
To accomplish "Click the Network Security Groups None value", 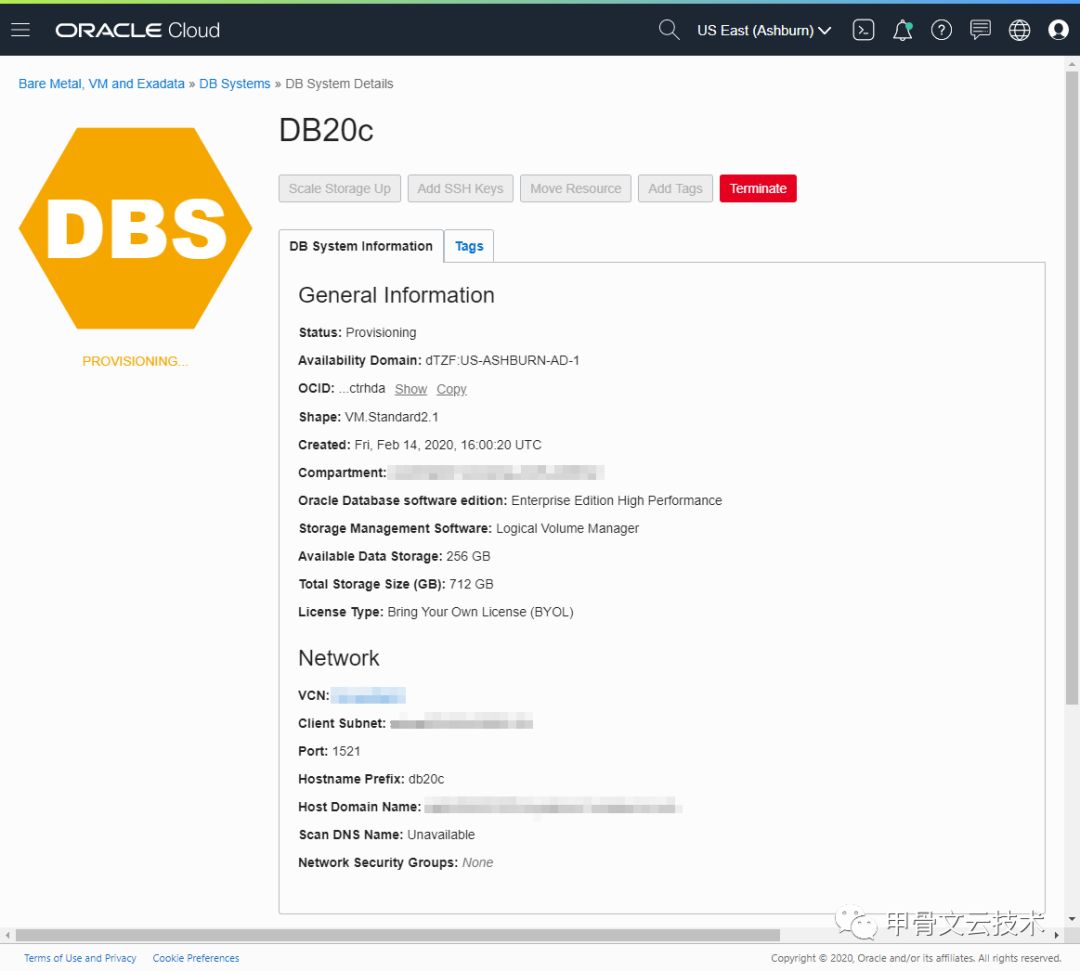I will pos(477,863).
